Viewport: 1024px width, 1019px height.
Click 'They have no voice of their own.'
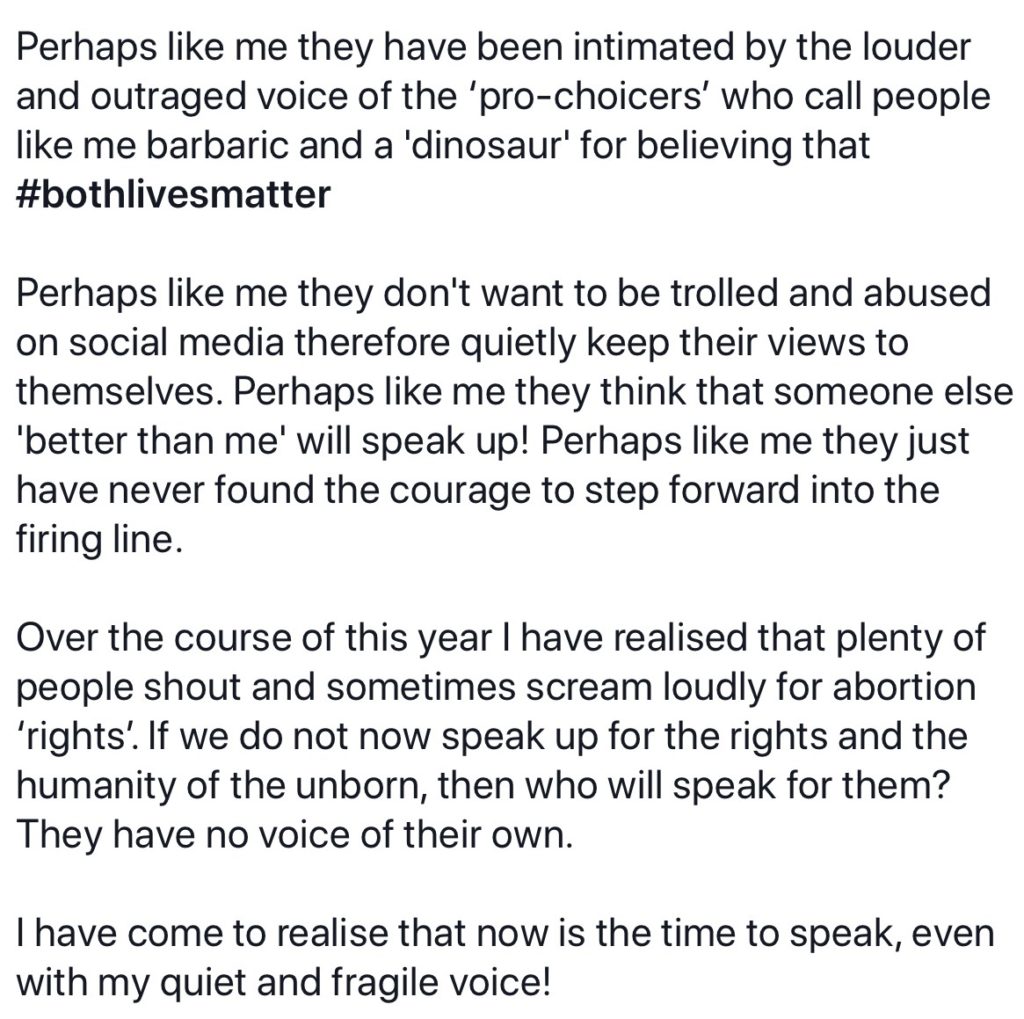(x=295, y=835)
